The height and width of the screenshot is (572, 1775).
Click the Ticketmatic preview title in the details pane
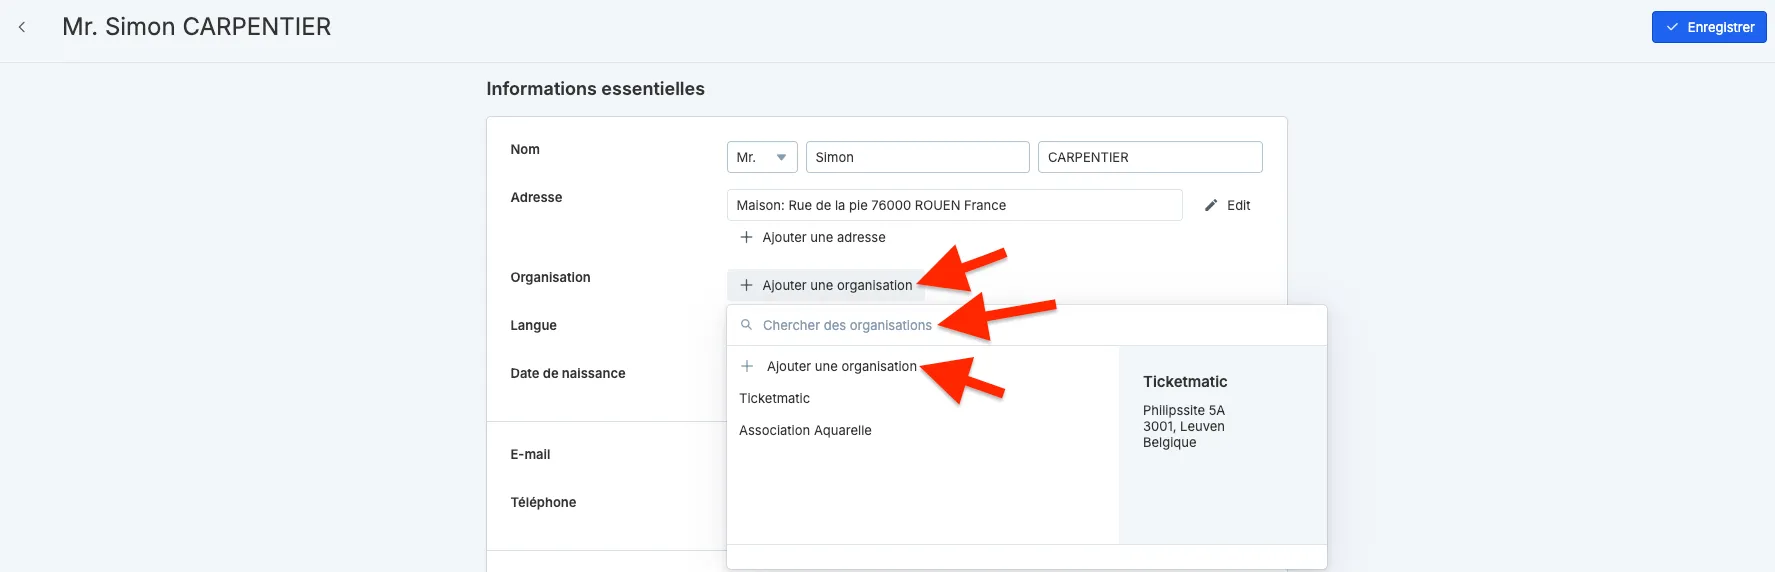[x=1185, y=382]
